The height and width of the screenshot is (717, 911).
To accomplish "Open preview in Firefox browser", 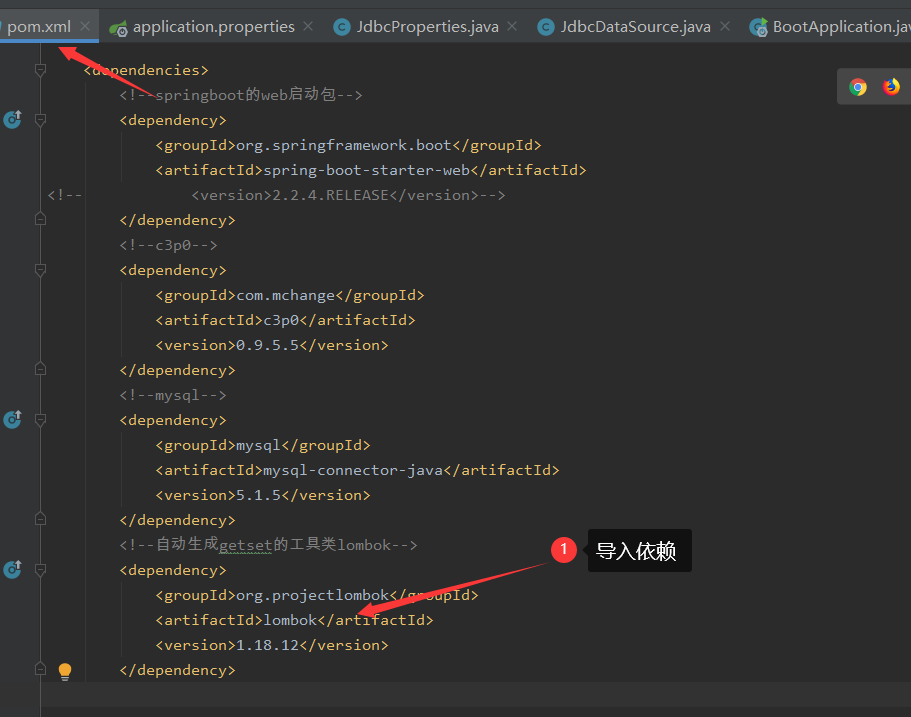I will [x=891, y=87].
